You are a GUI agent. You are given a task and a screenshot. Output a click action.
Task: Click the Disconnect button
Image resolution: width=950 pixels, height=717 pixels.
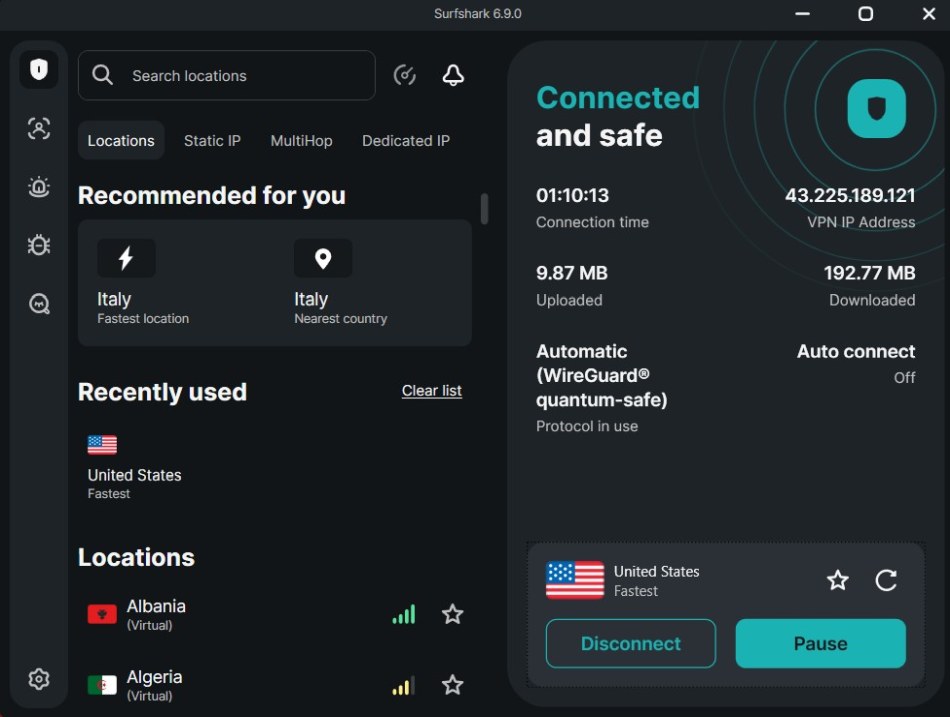[630, 644]
